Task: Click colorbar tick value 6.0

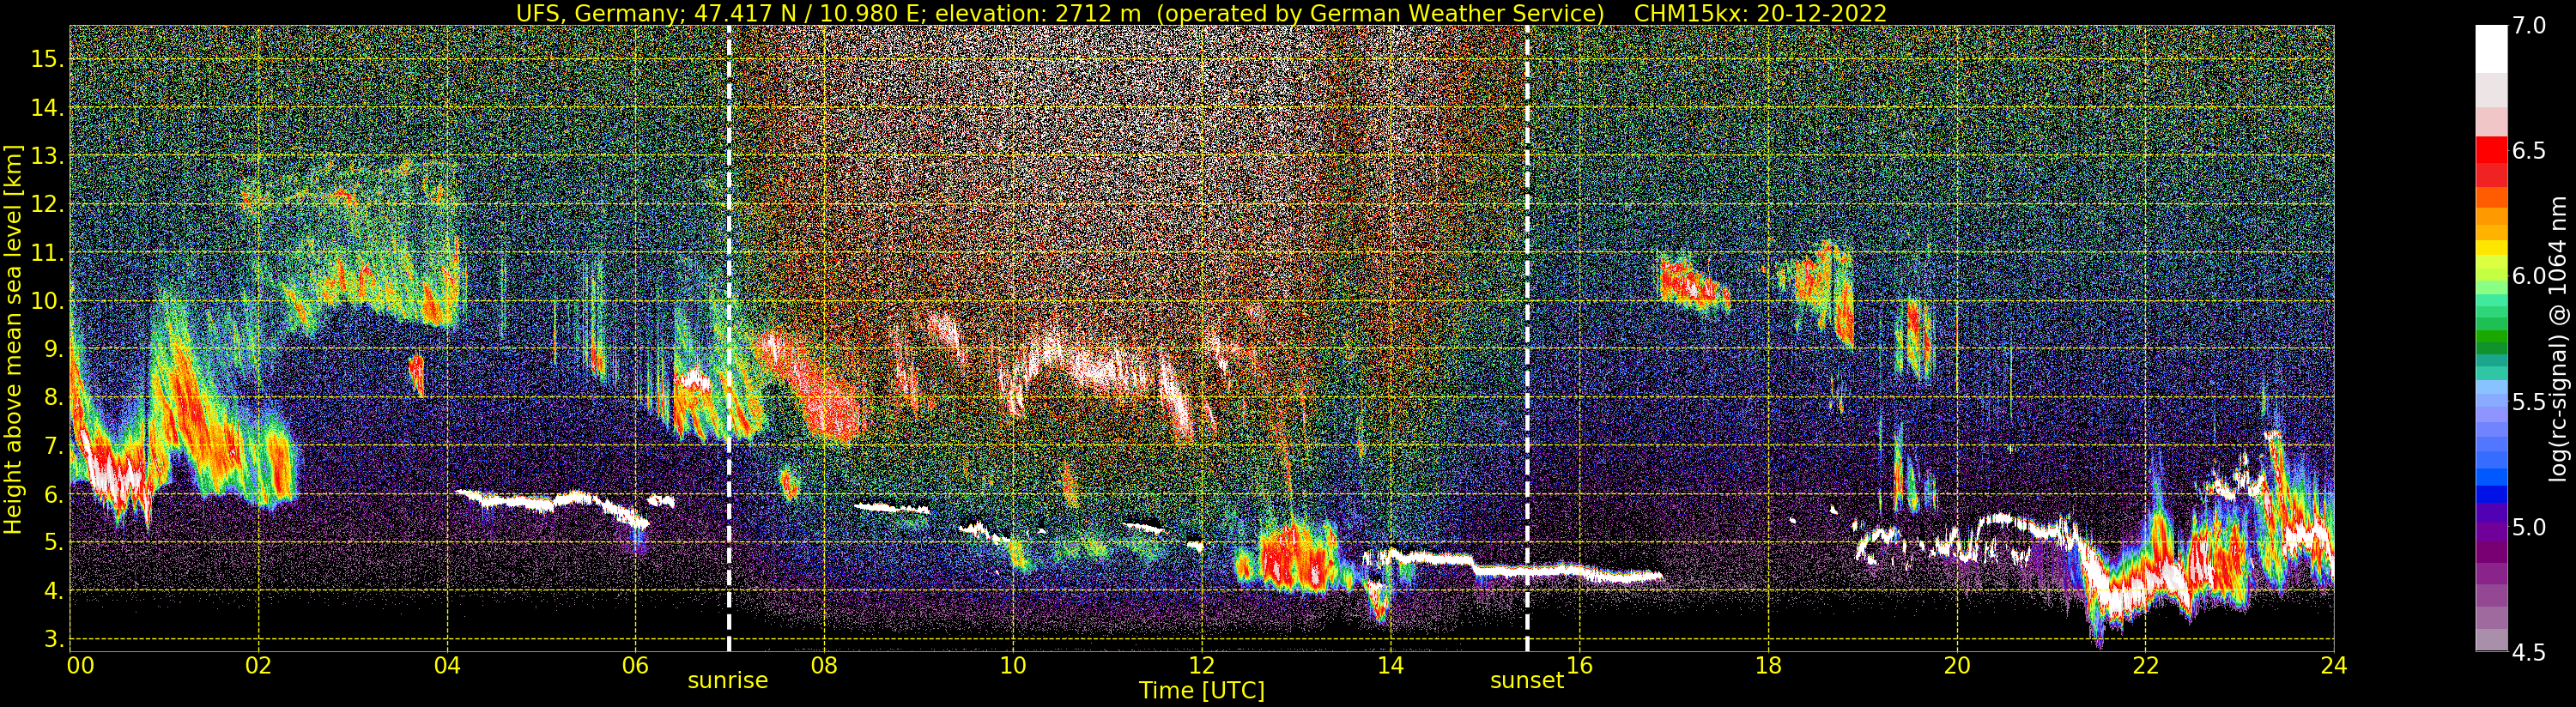Action: pyautogui.click(x=2528, y=276)
